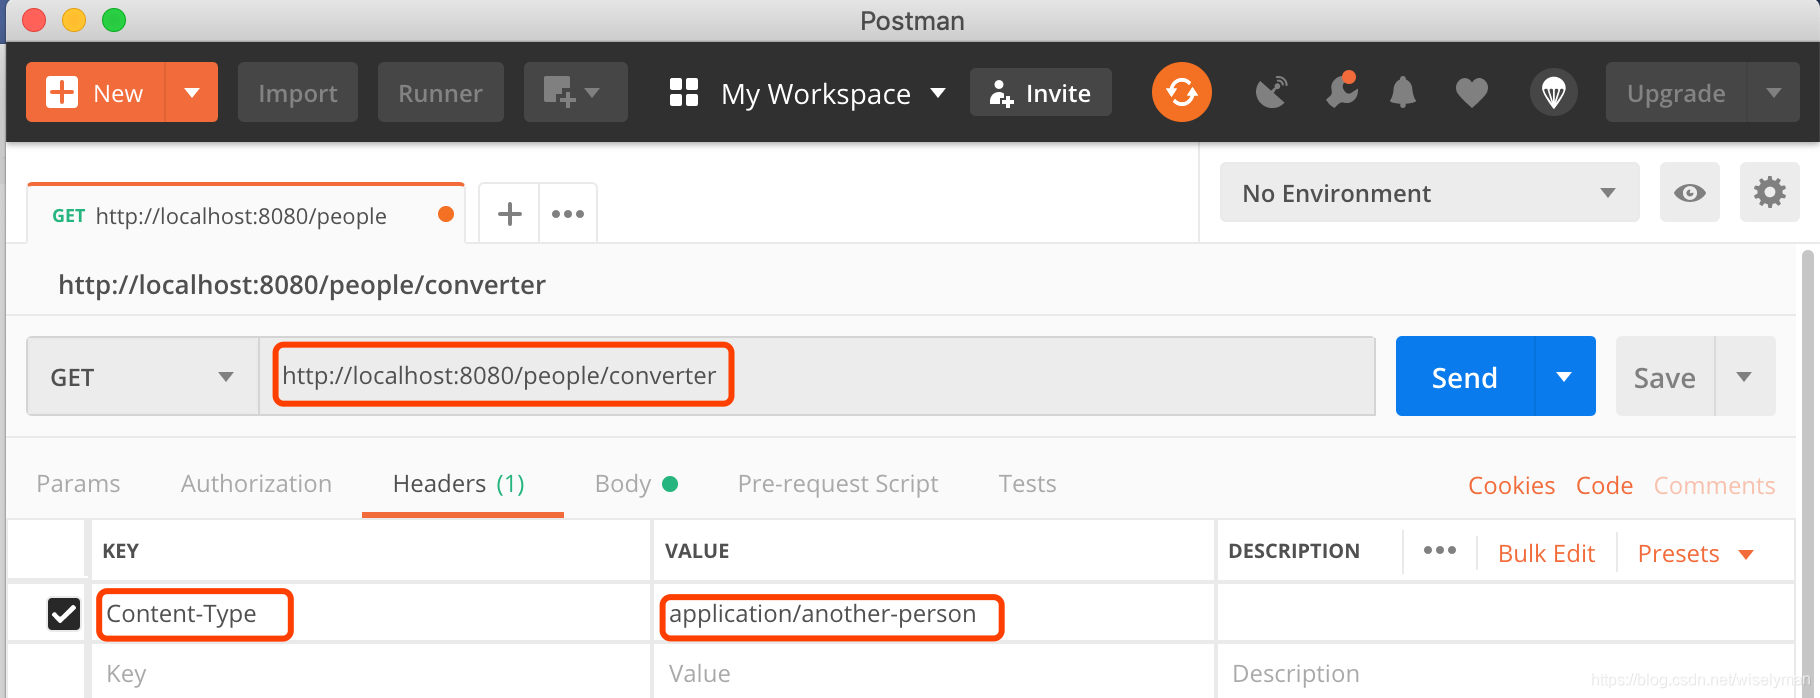Image resolution: width=1820 pixels, height=698 pixels.
Task: Click the environment quick look eye icon
Action: point(1690,192)
